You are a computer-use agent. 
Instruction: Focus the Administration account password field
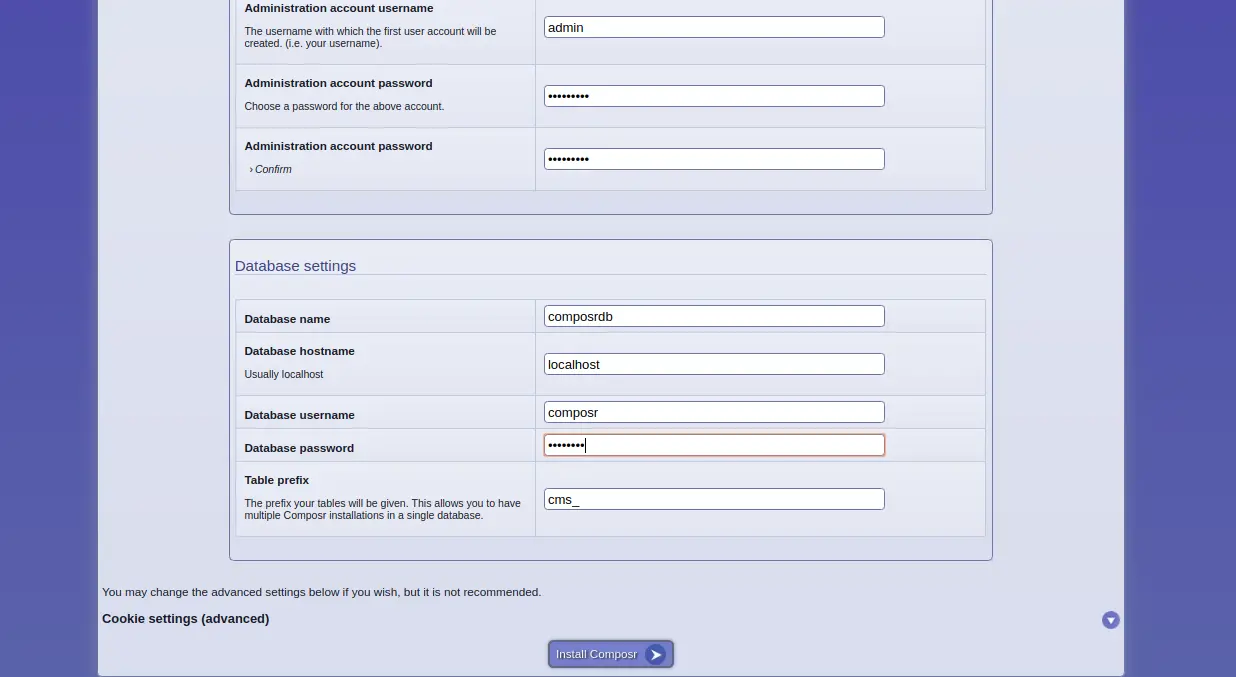point(714,96)
